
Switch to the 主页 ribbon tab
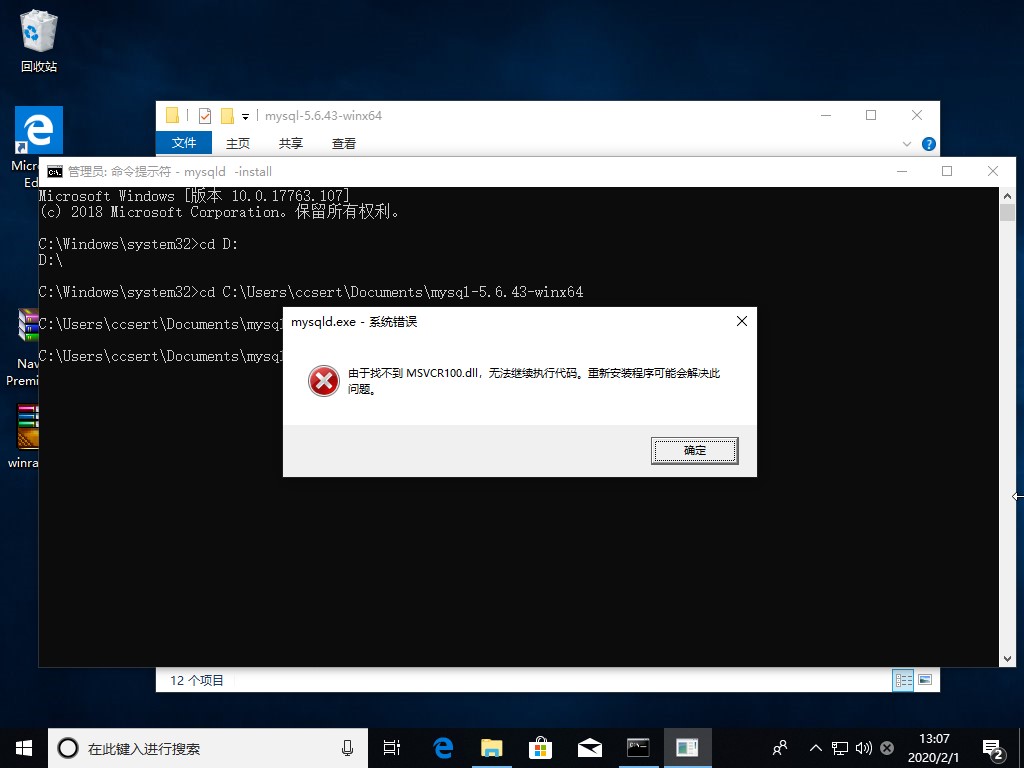(x=238, y=143)
